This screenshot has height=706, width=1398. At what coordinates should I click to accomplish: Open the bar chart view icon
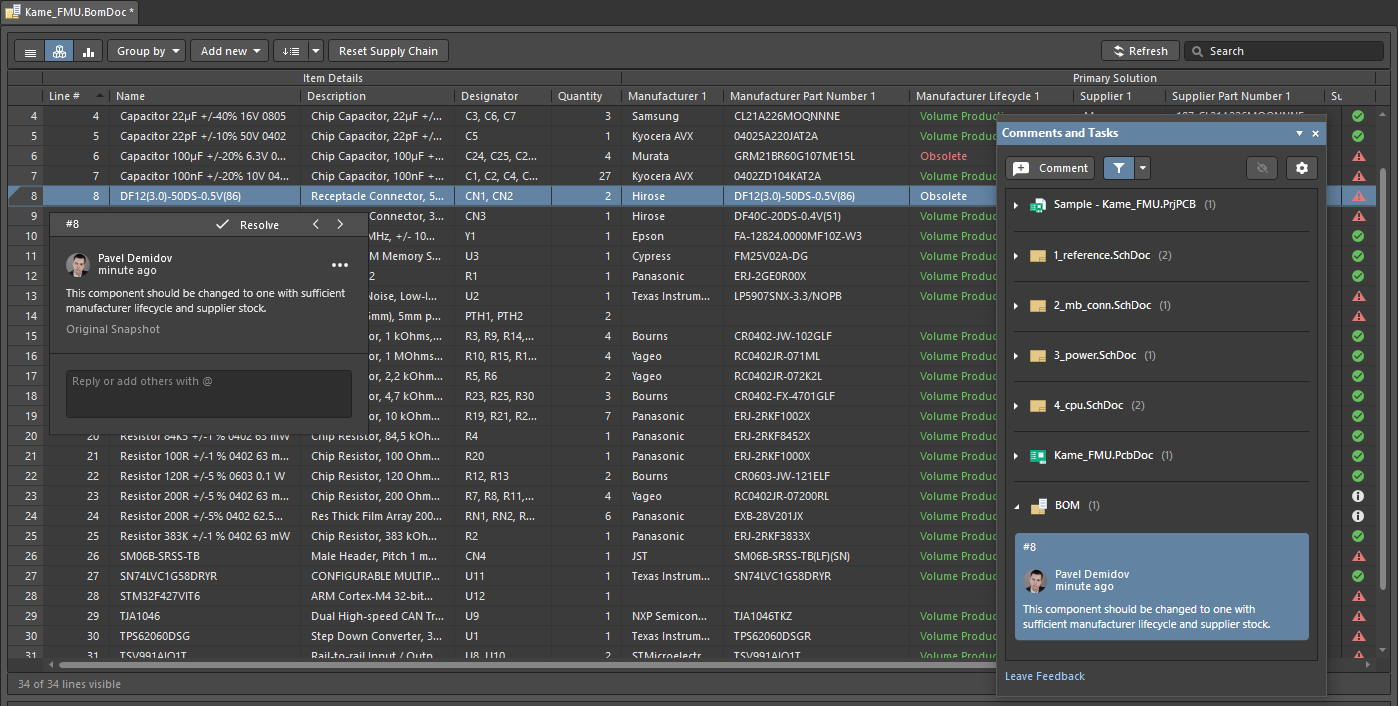pyautogui.click(x=88, y=51)
